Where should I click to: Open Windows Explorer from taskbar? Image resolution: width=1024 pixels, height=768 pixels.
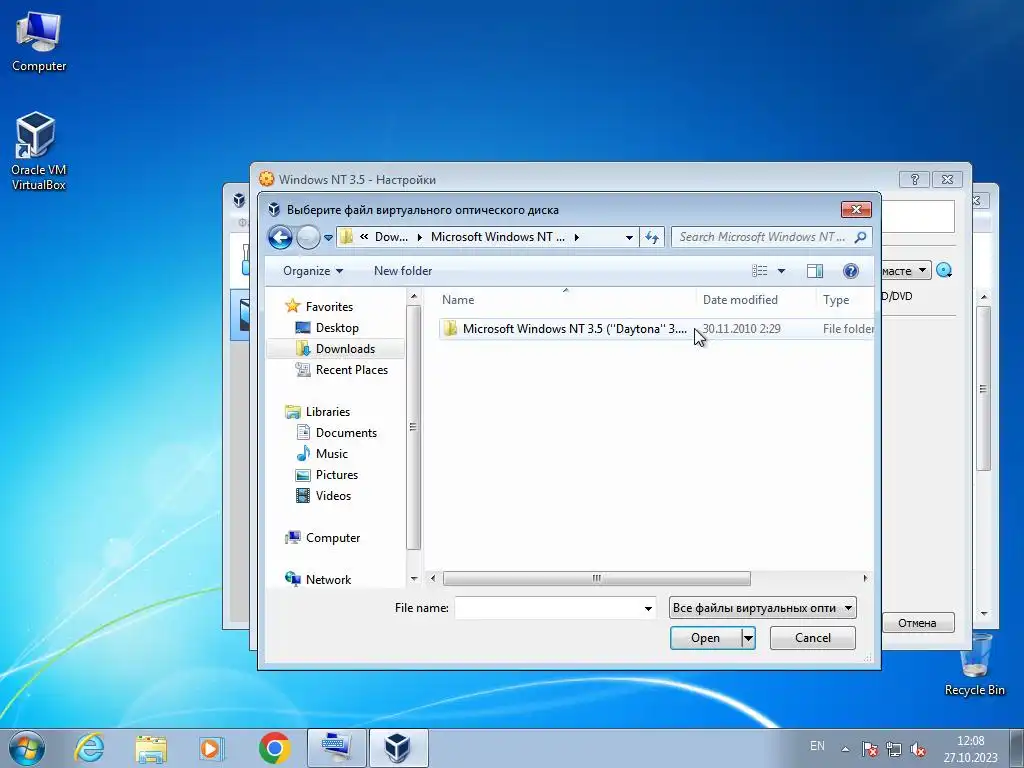click(151, 748)
